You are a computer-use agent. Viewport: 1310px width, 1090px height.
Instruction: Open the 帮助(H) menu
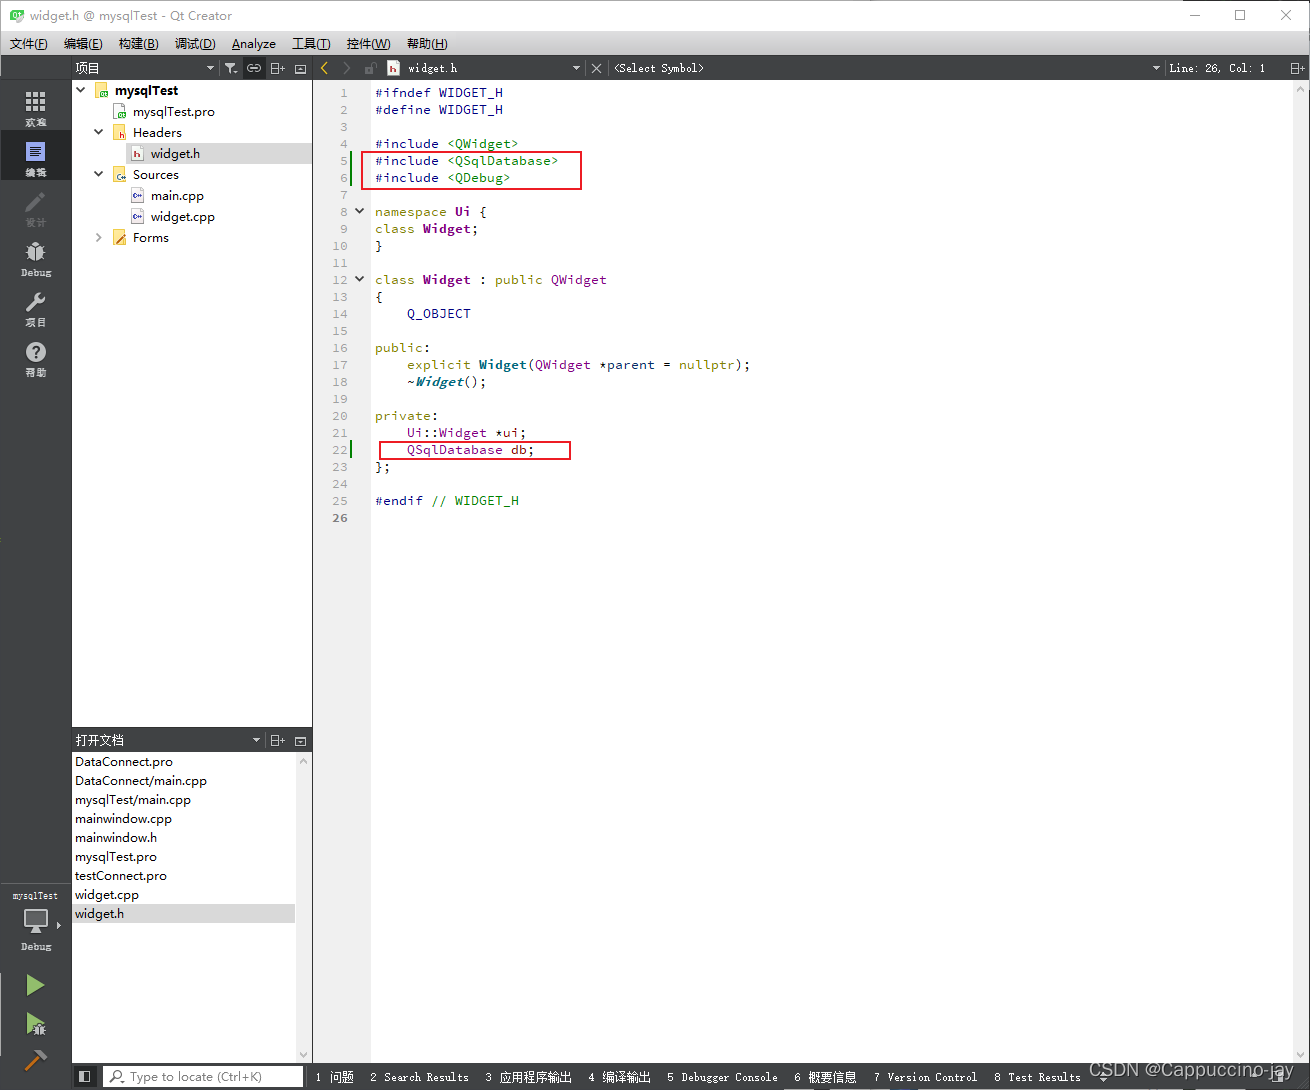[x=427, y=43]
